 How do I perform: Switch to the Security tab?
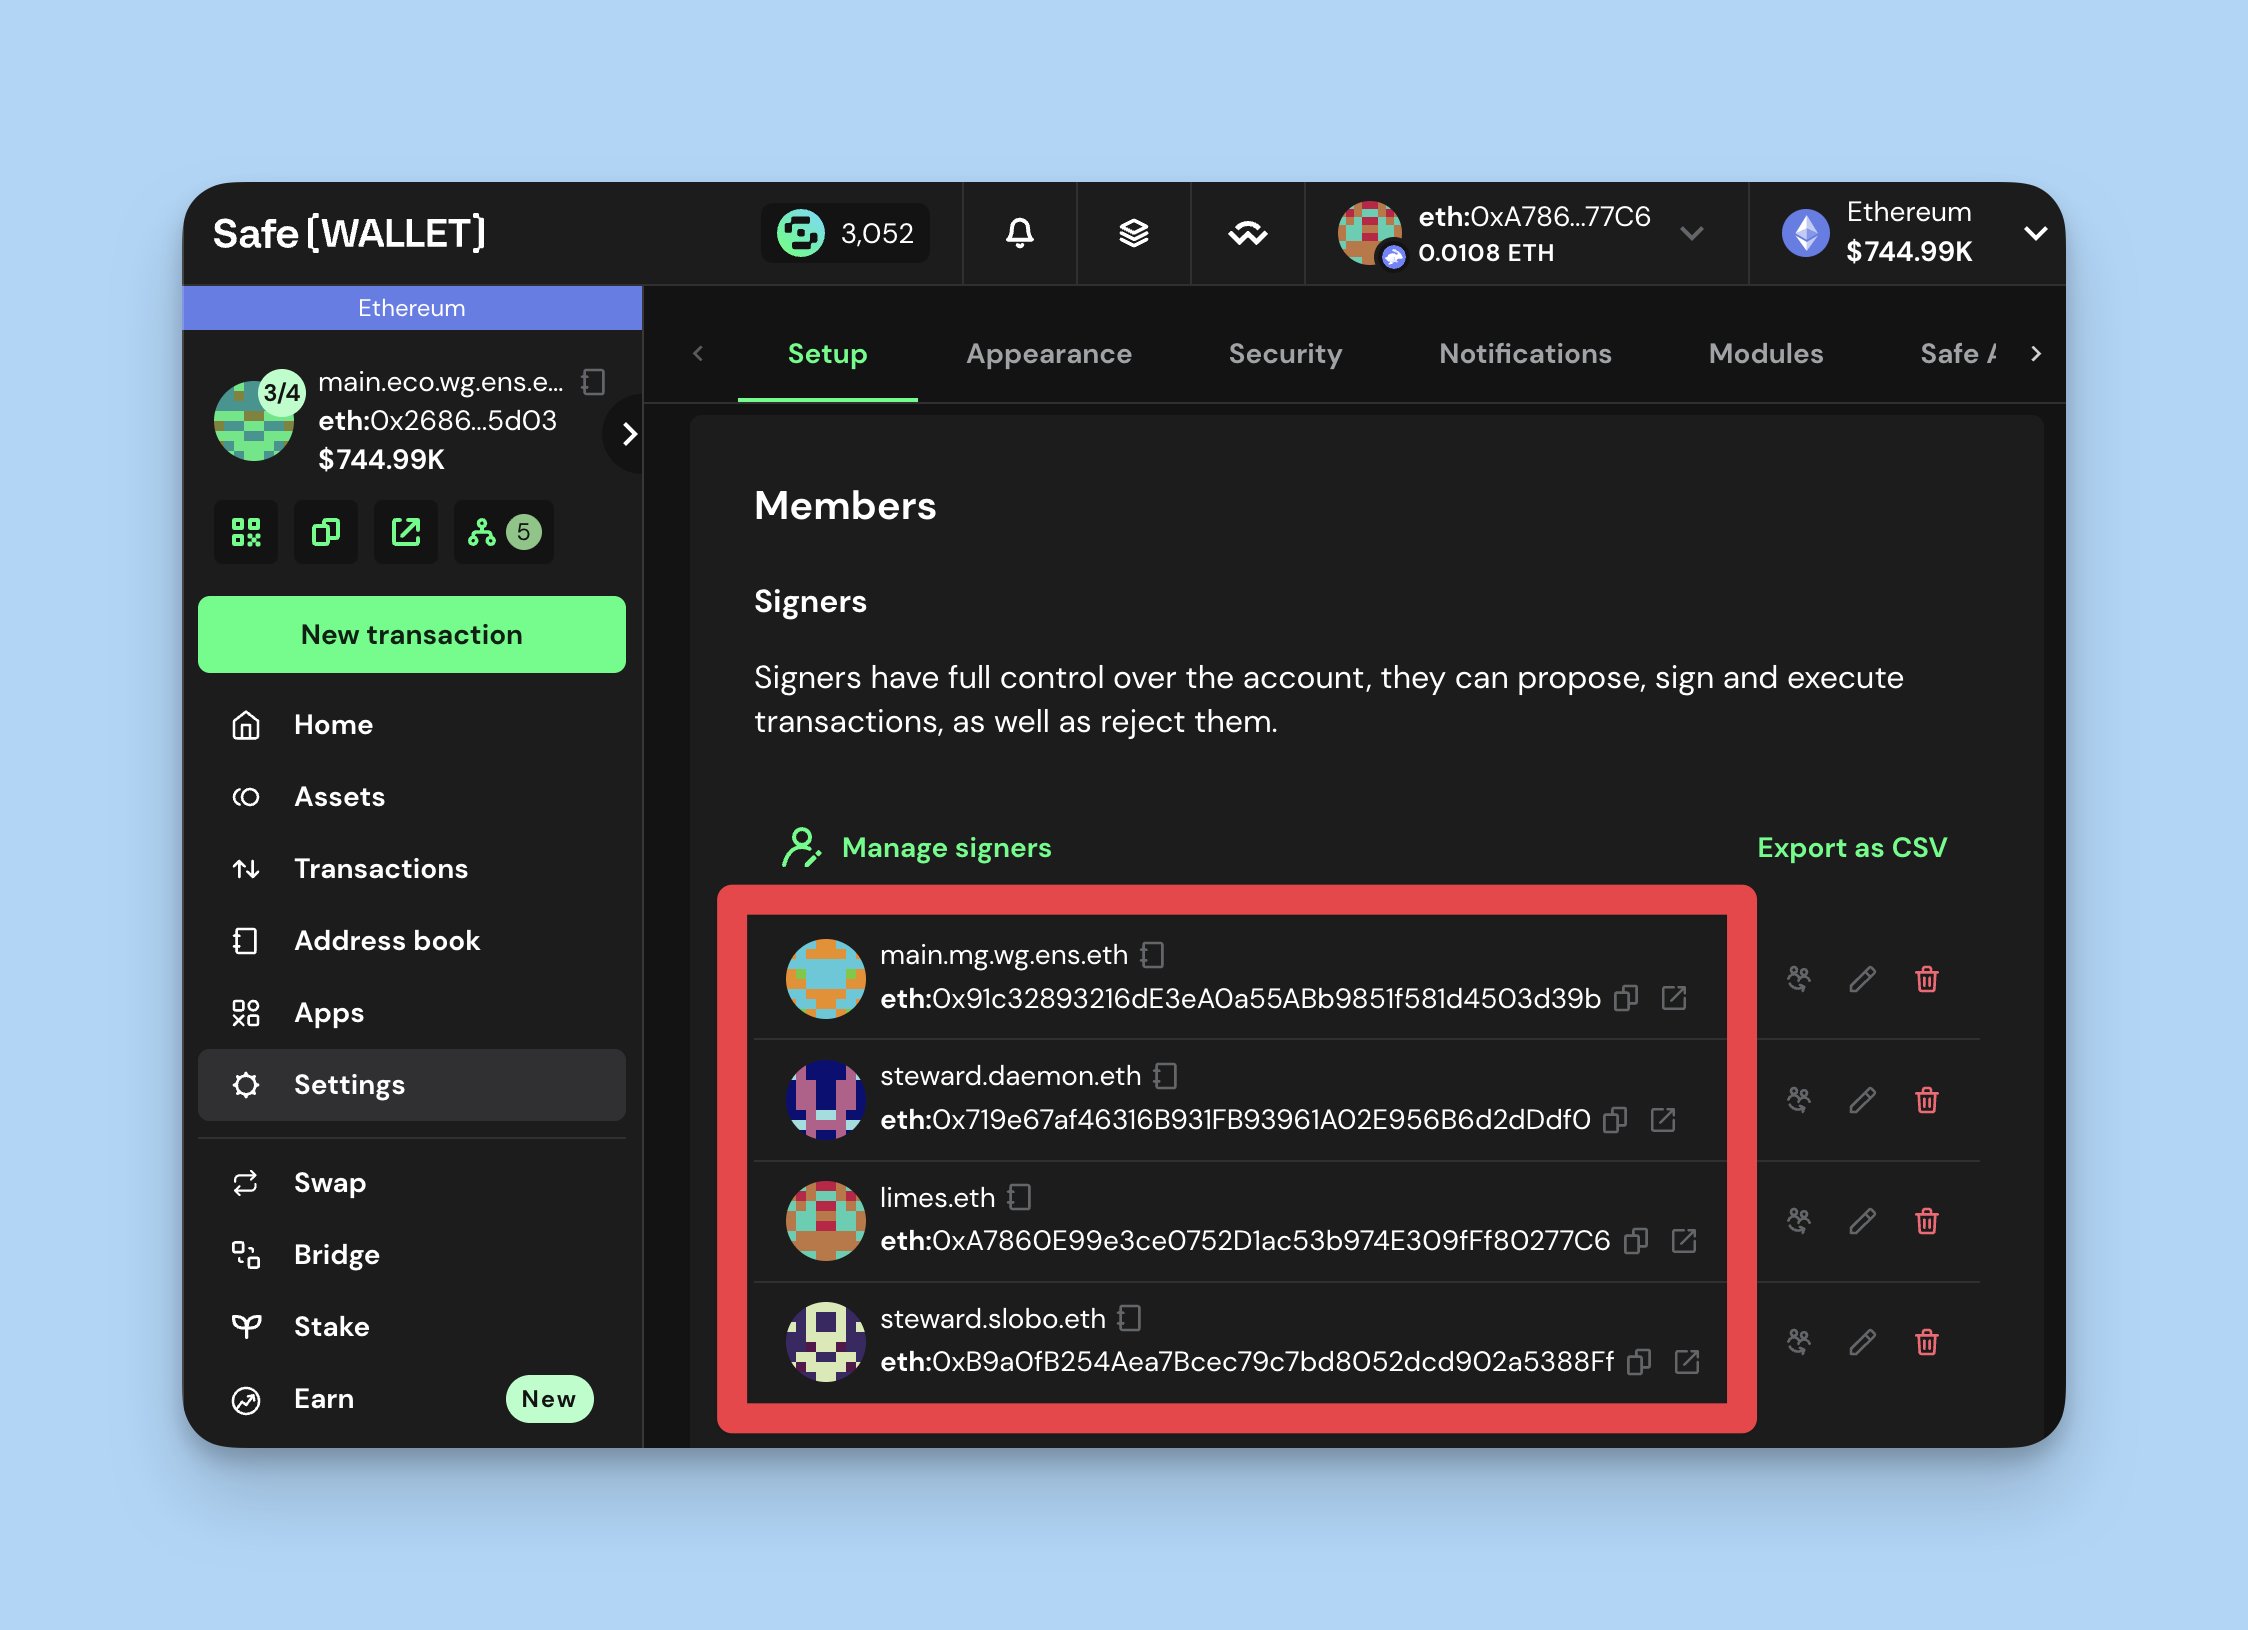tap(1284, 353)
